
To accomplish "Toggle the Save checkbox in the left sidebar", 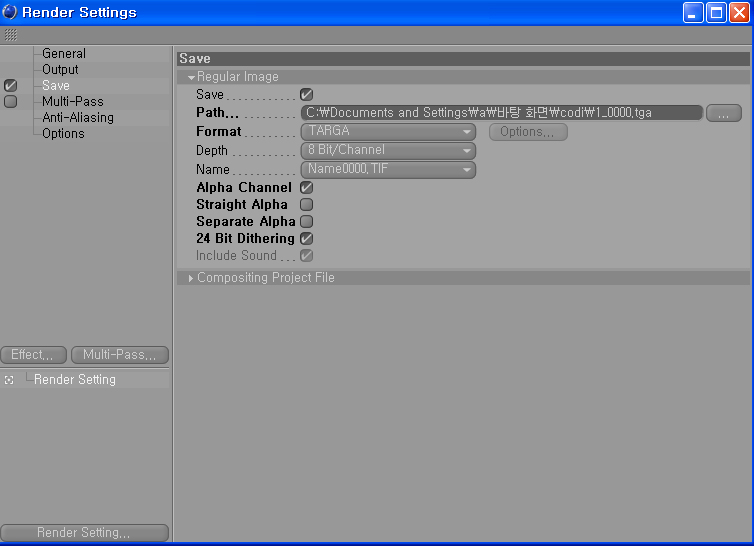I will click(x=10, y=86).
